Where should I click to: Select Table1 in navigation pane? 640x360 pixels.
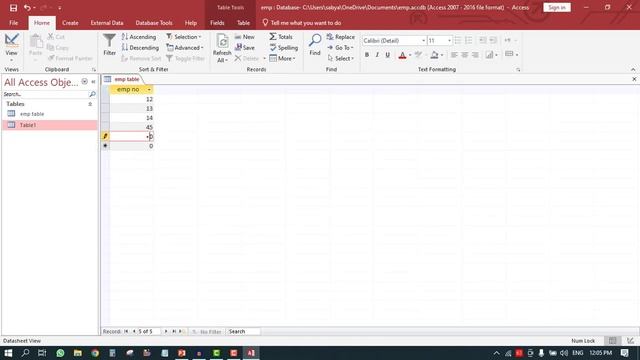50,125
